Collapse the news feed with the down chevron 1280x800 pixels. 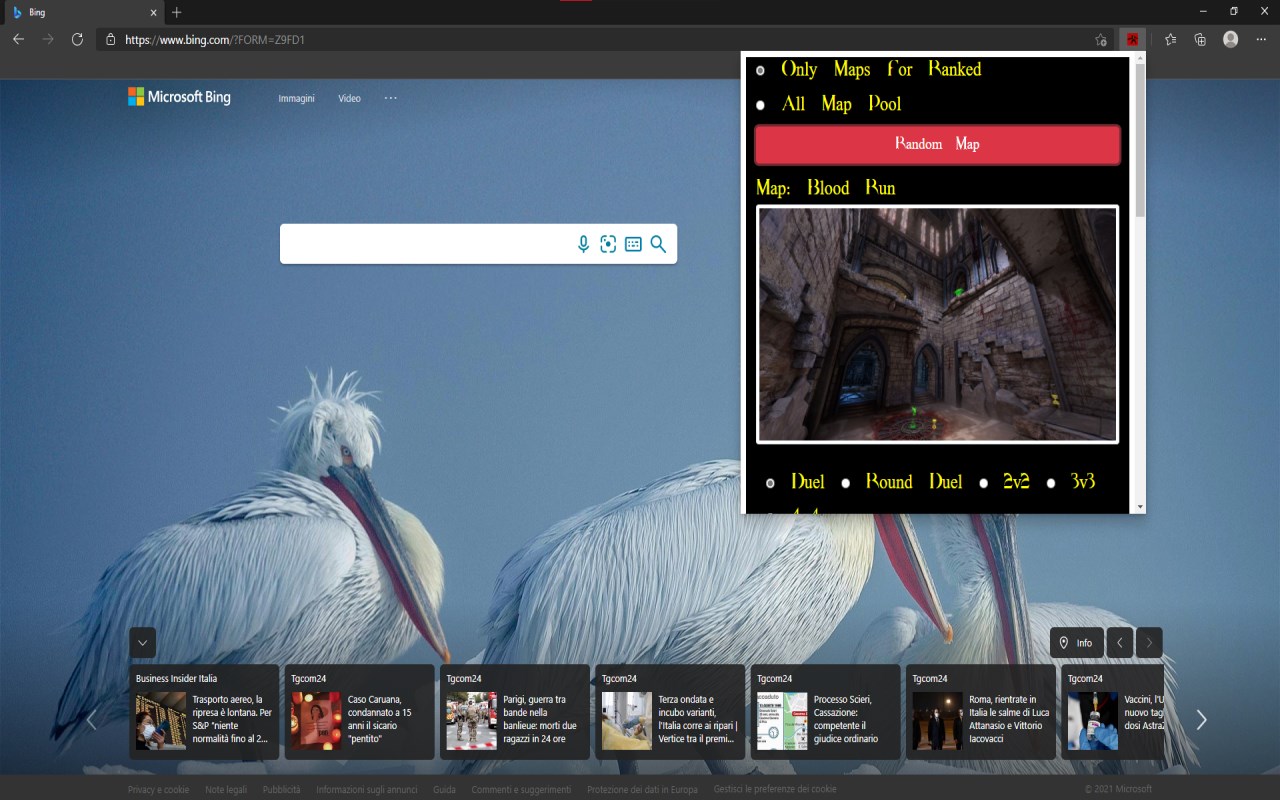pyautogui.click(x=143, y=643)
